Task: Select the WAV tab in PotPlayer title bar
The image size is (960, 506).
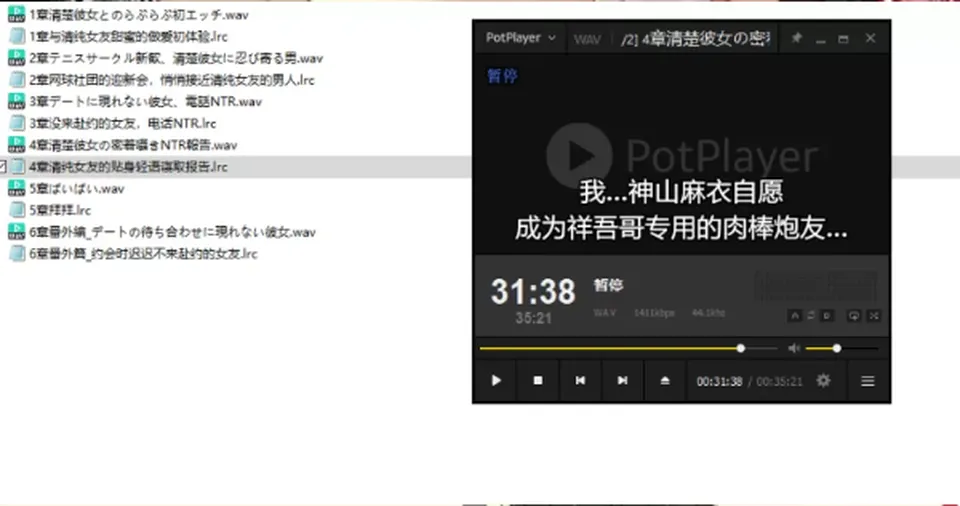Action: [x=587, y=40]
